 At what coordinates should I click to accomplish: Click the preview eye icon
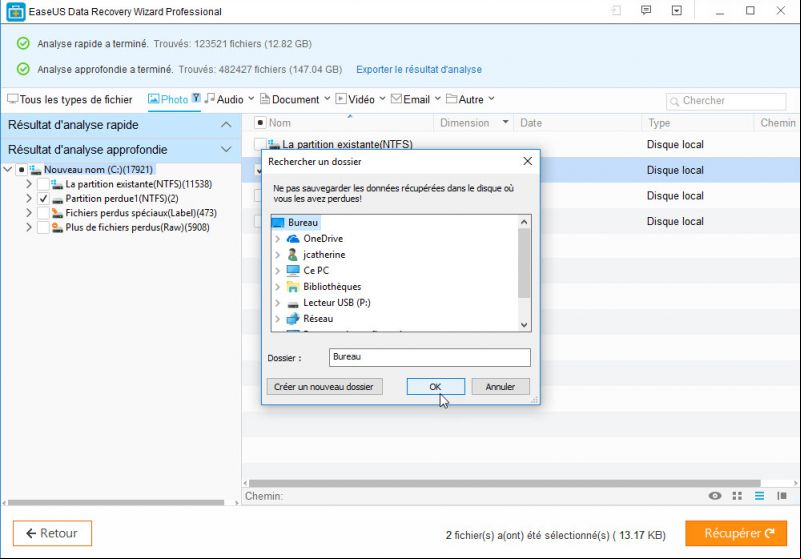pyautogui.click(x=715, y=496)
